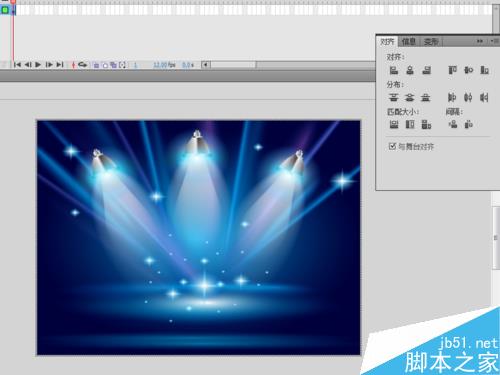Play the timeline animation
Screen dimensions: 500x375
click(38, 65)
